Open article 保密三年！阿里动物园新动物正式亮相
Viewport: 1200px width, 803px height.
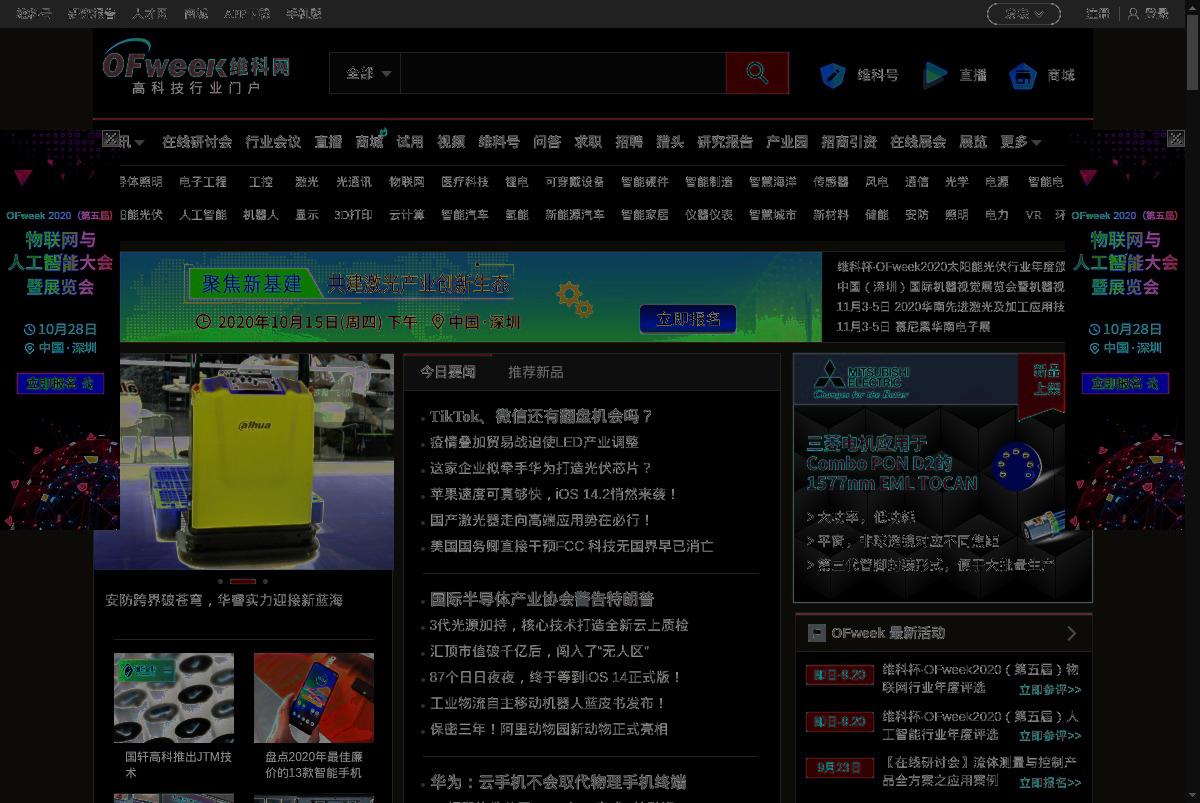tap(549, 729)
